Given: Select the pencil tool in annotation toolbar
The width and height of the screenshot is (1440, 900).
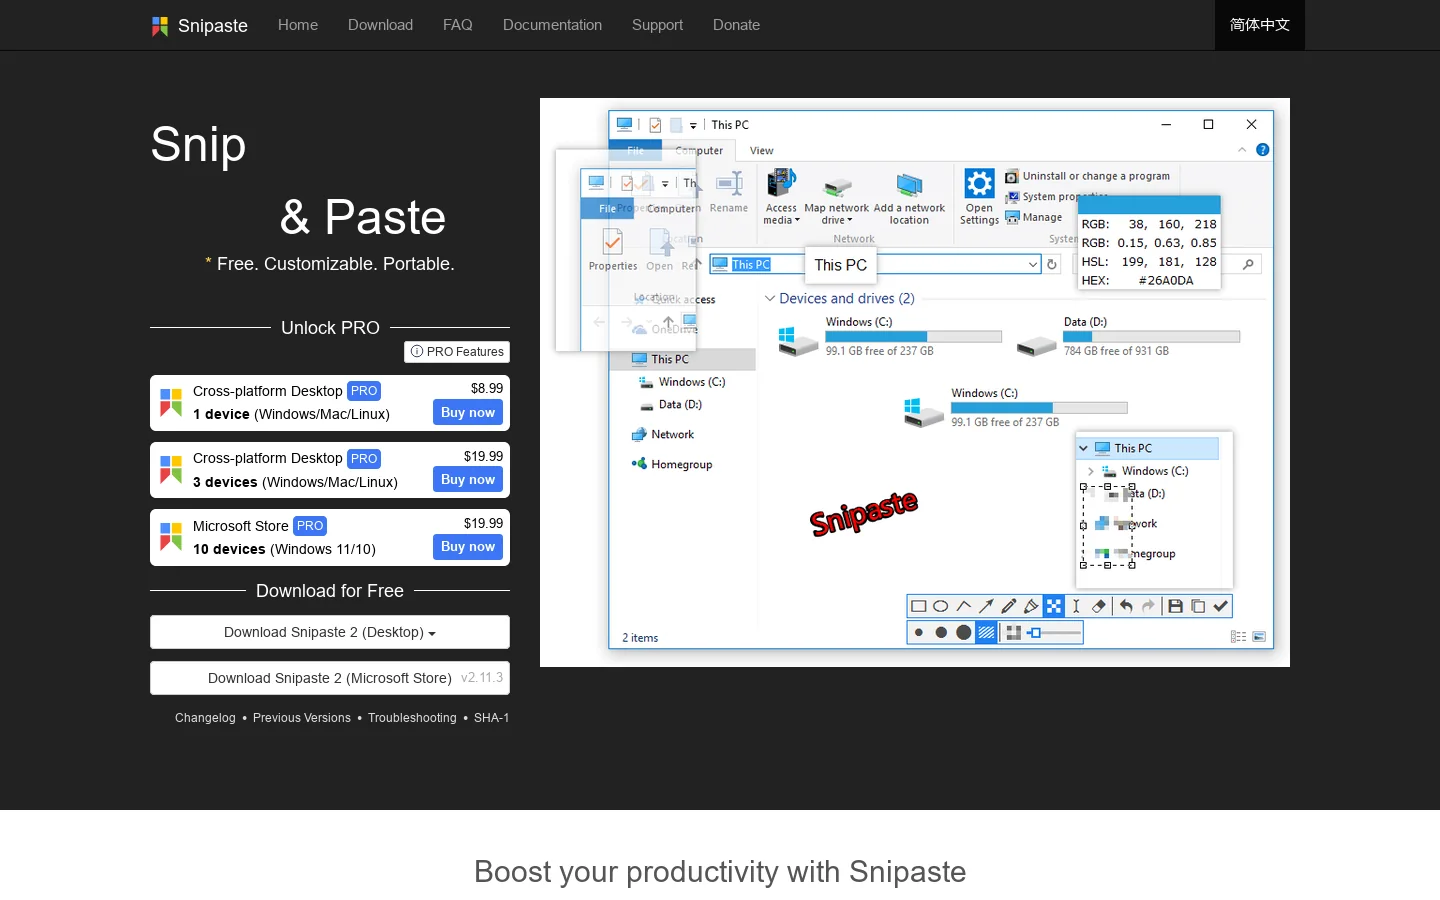Looking at the screenshot, I should click(1008, 606).
